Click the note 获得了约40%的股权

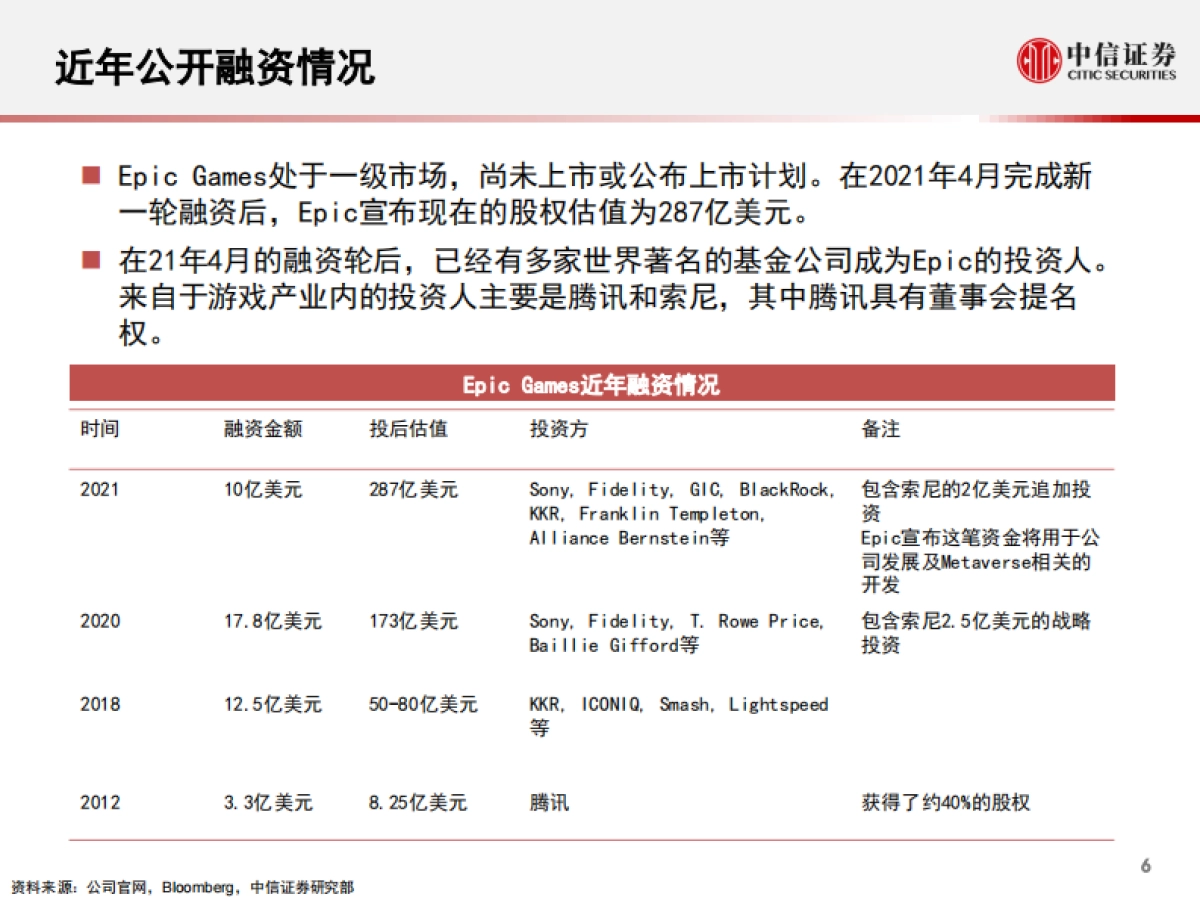click(945, 802)
